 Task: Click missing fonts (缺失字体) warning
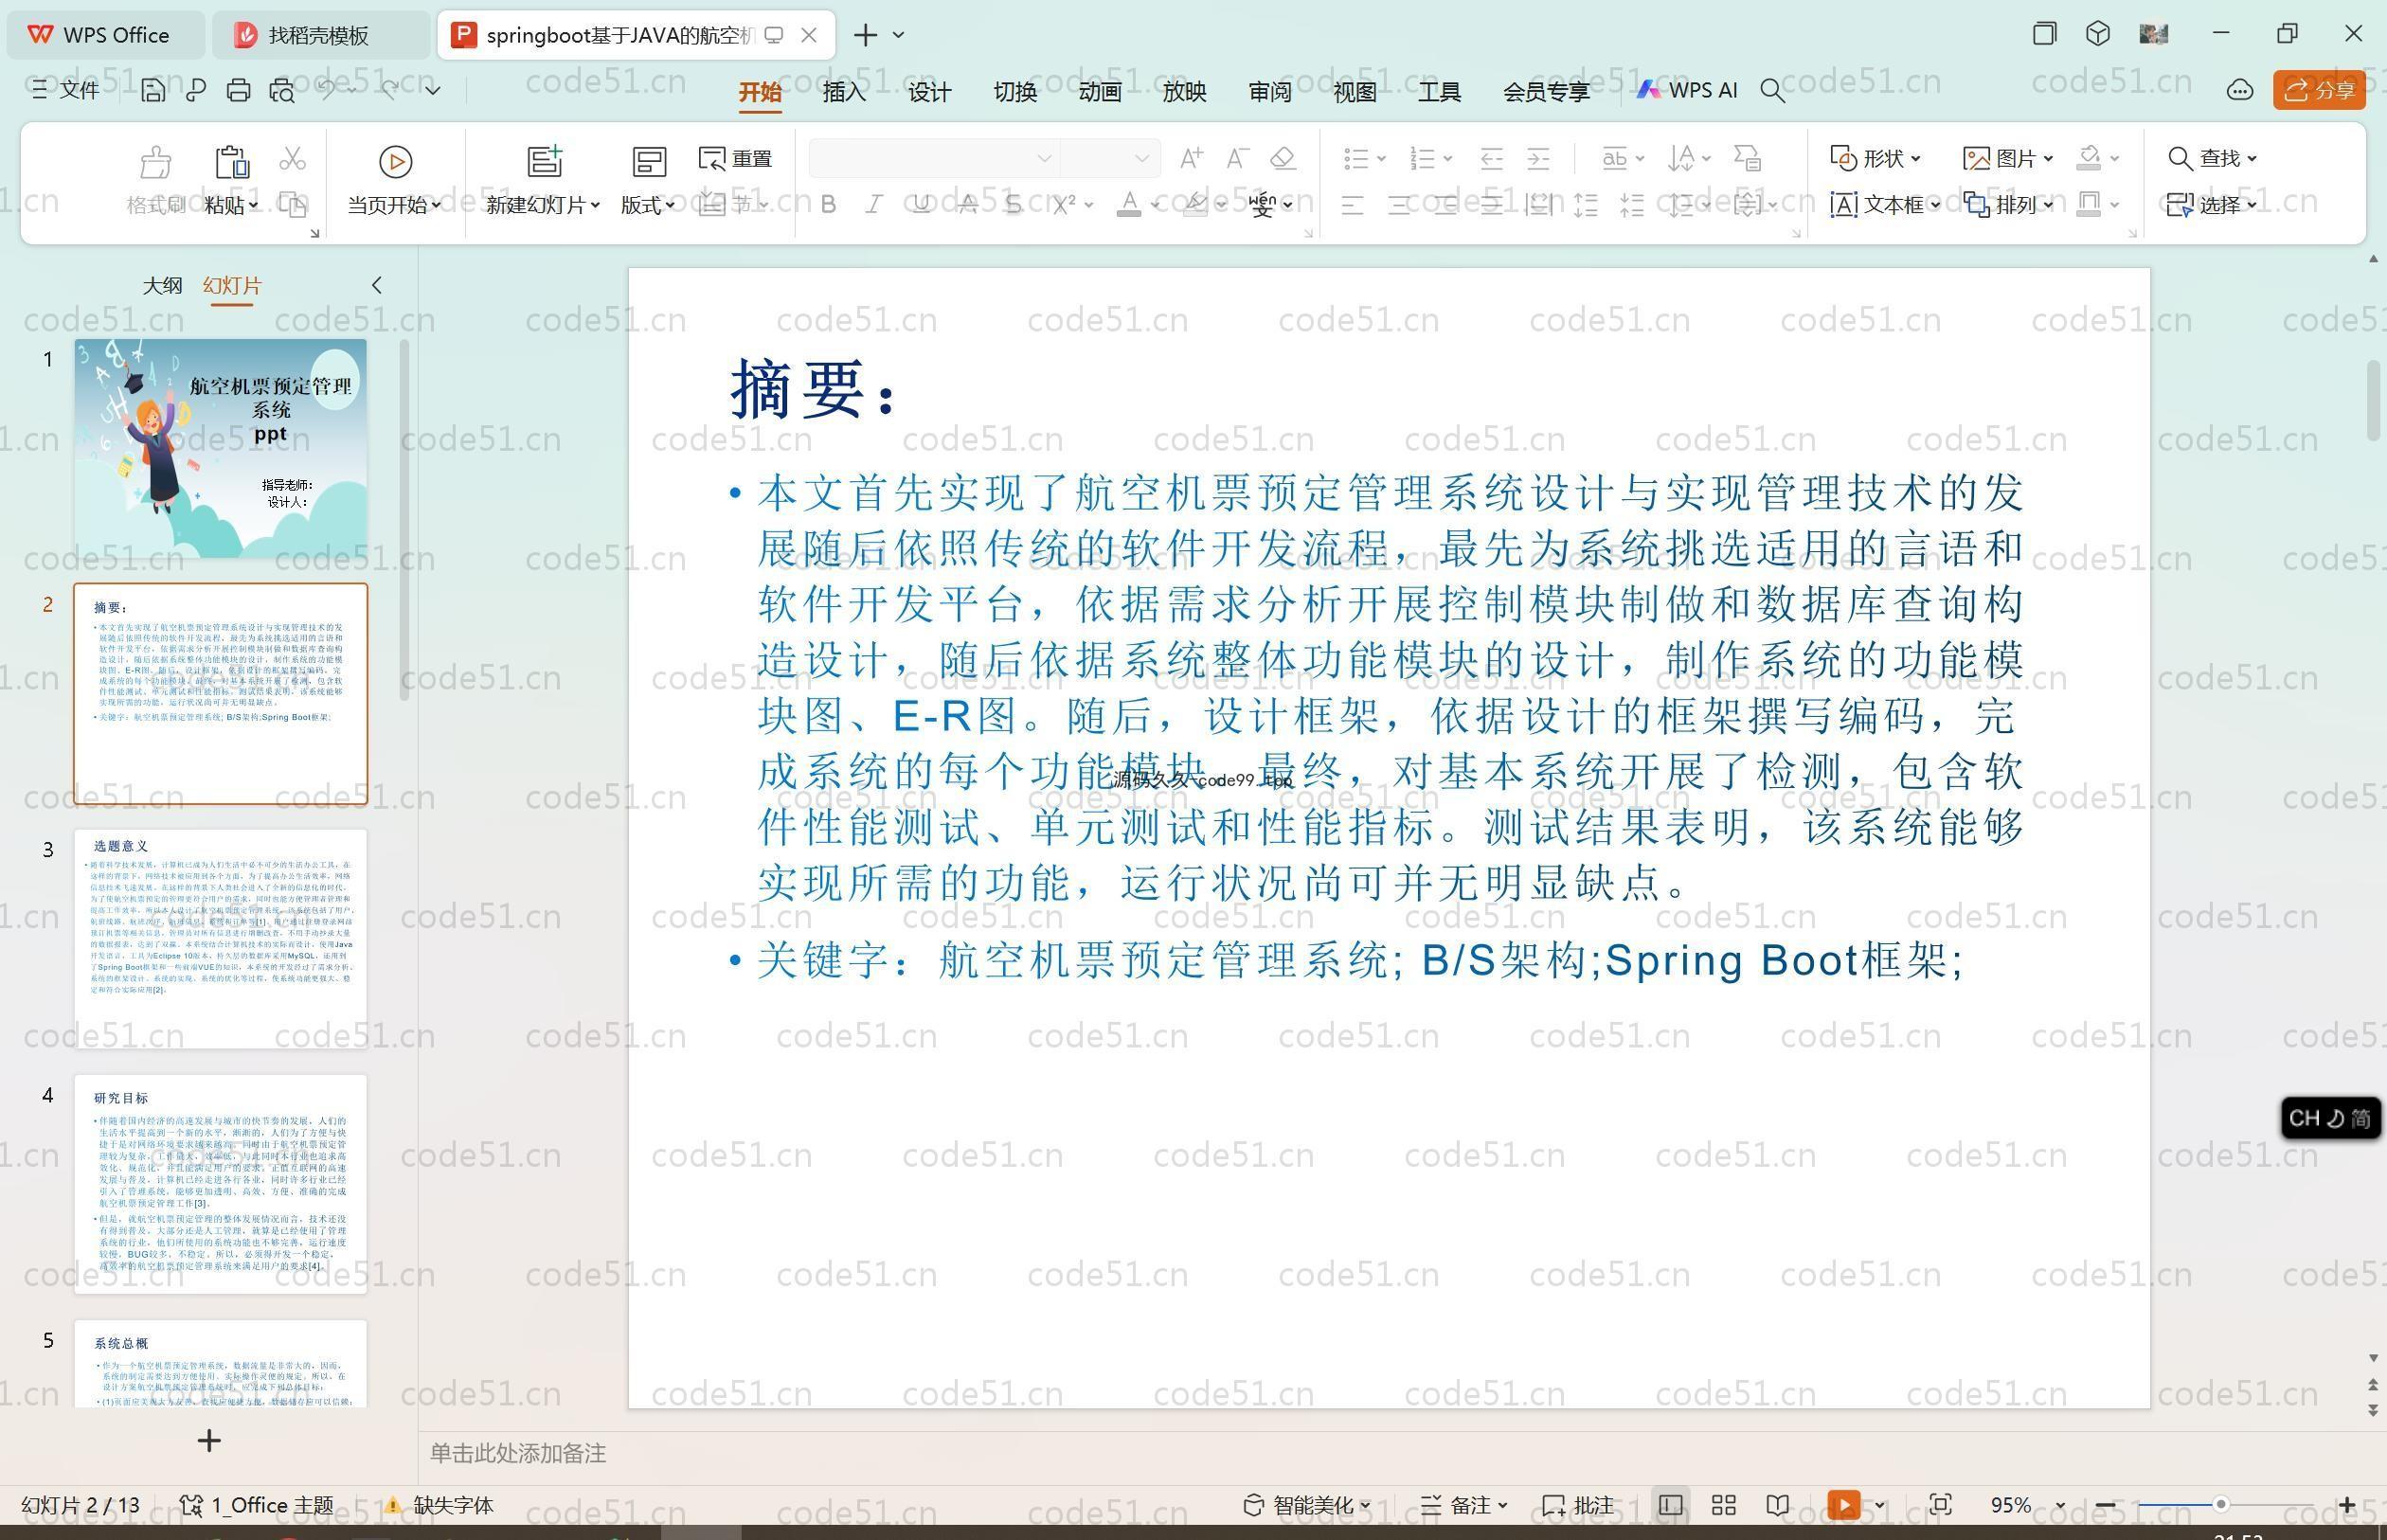(x=439, y=1505)
